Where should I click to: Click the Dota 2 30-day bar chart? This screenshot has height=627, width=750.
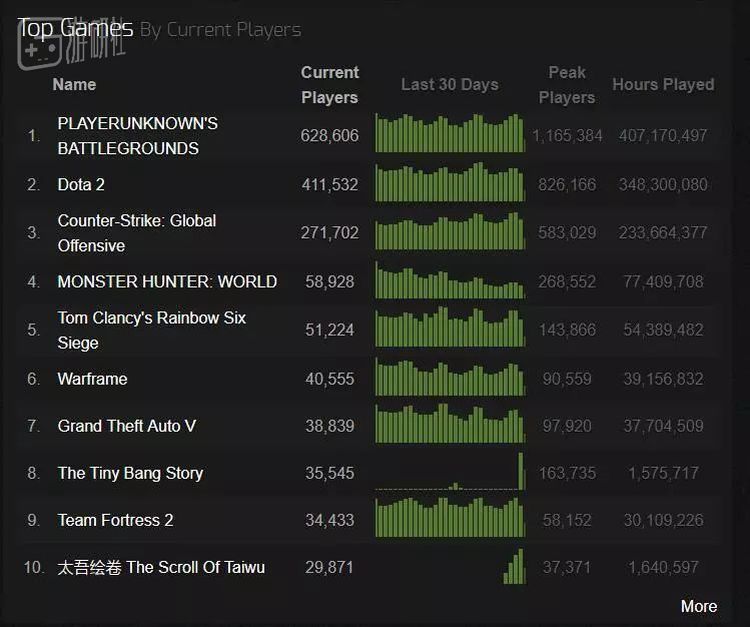click(x=449, y=184)
